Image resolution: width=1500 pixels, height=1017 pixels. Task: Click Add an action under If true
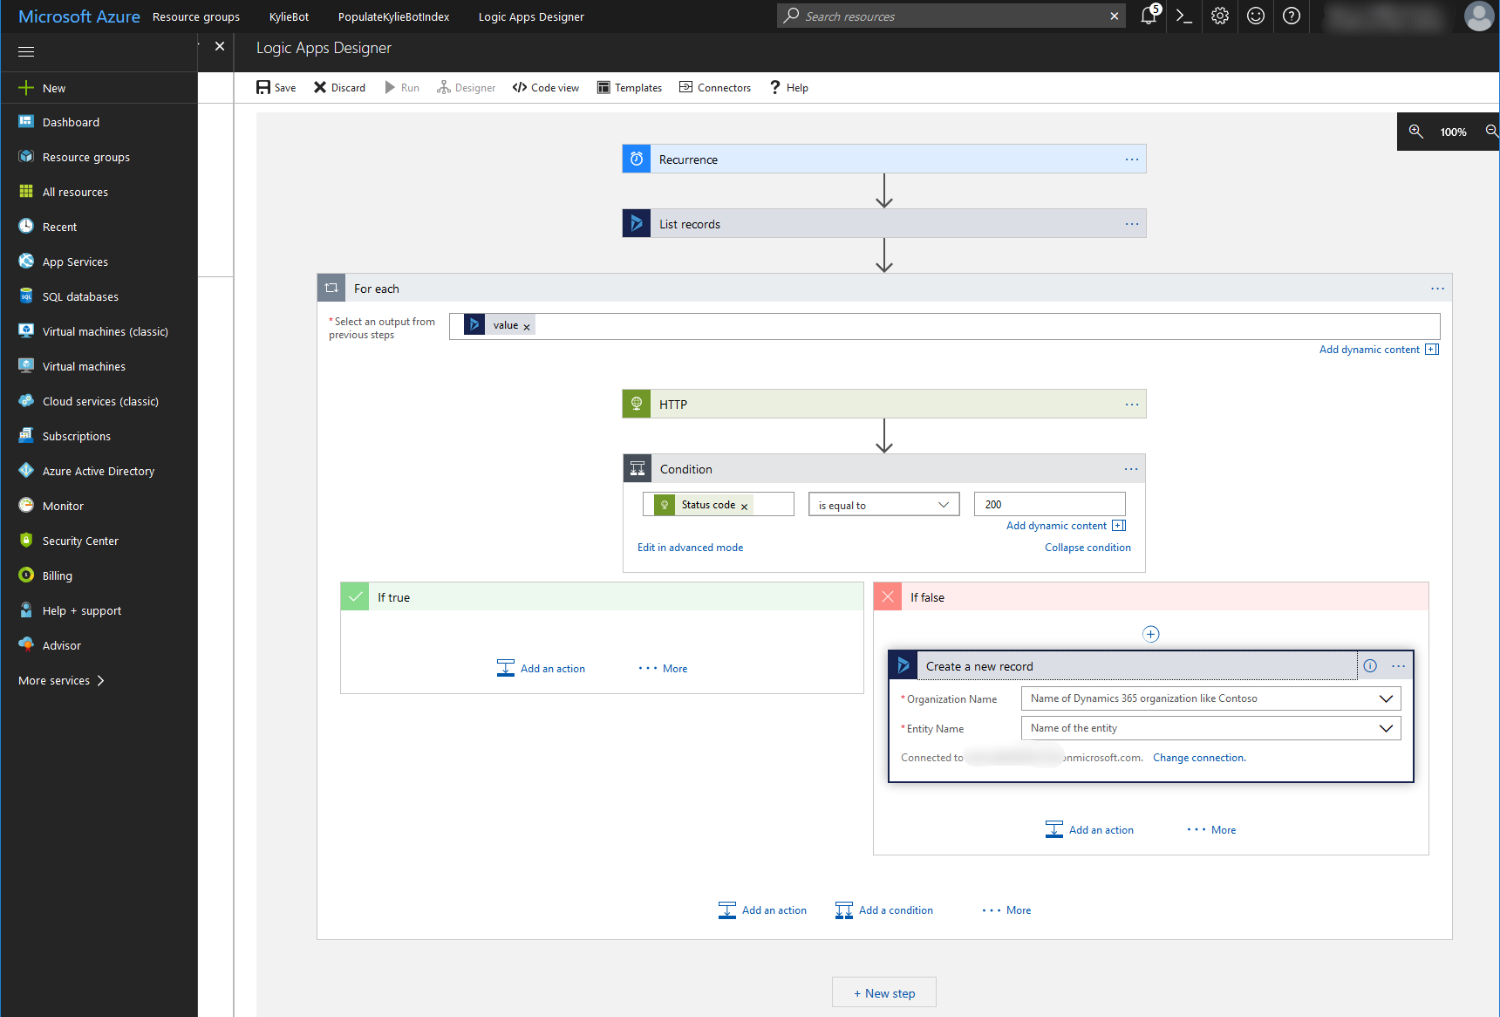click(x=541, y=669)
